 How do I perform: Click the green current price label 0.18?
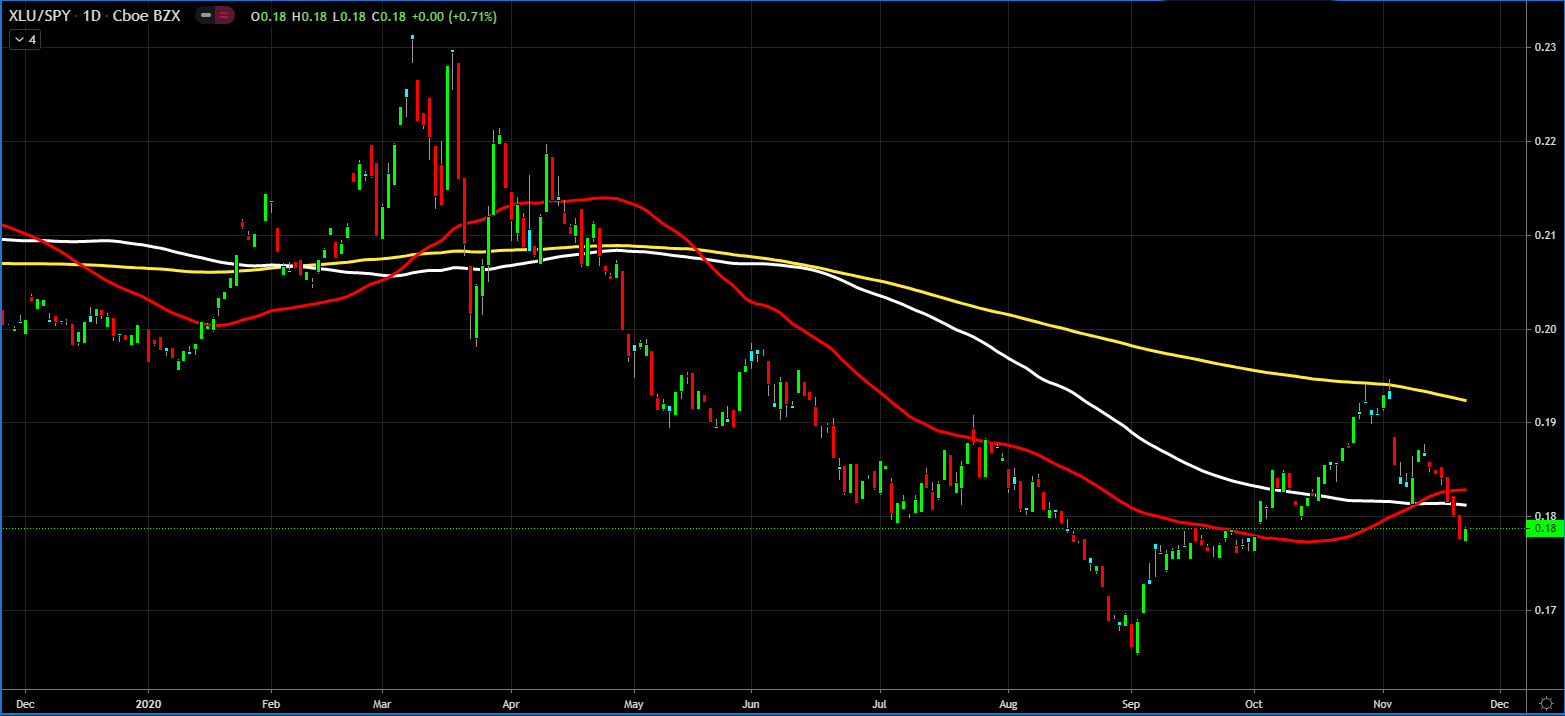tap(1545, 528)
